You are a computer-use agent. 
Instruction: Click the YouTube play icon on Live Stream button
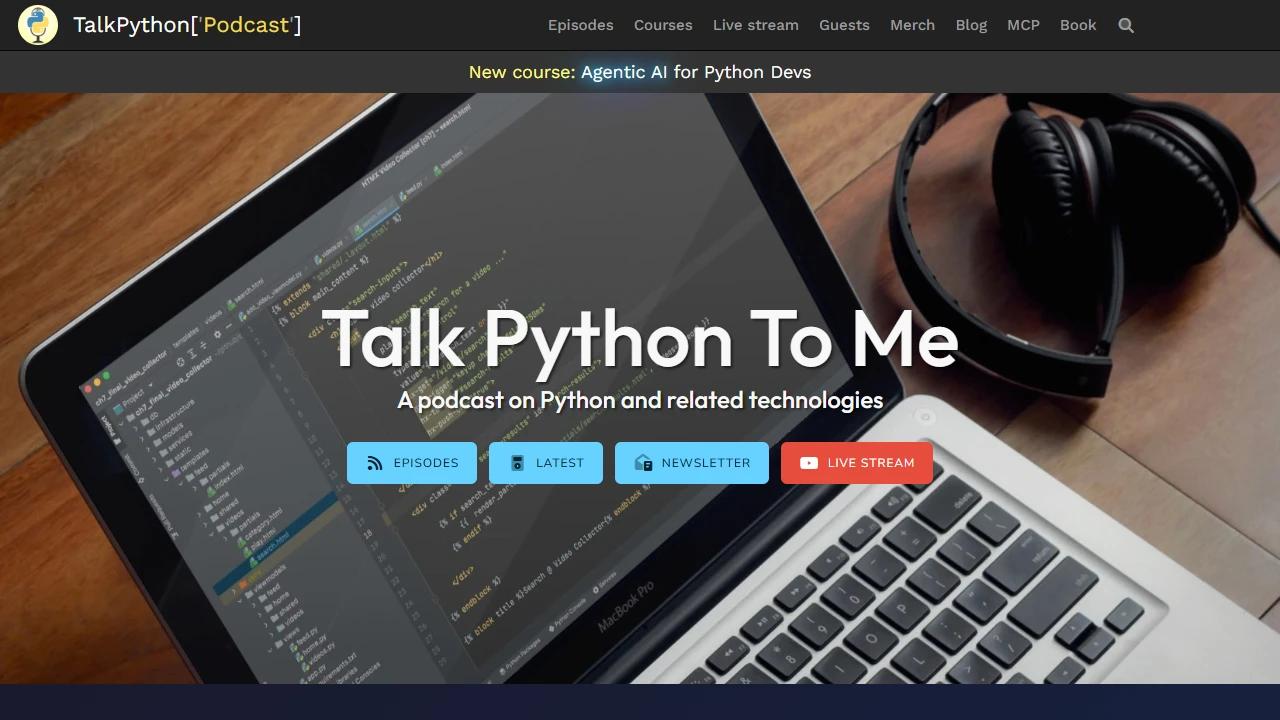coord(808,462)
